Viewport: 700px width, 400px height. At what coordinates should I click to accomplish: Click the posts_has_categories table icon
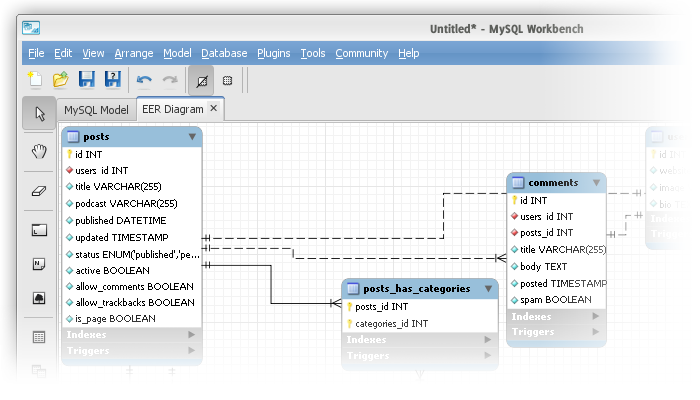click(353, 289)
